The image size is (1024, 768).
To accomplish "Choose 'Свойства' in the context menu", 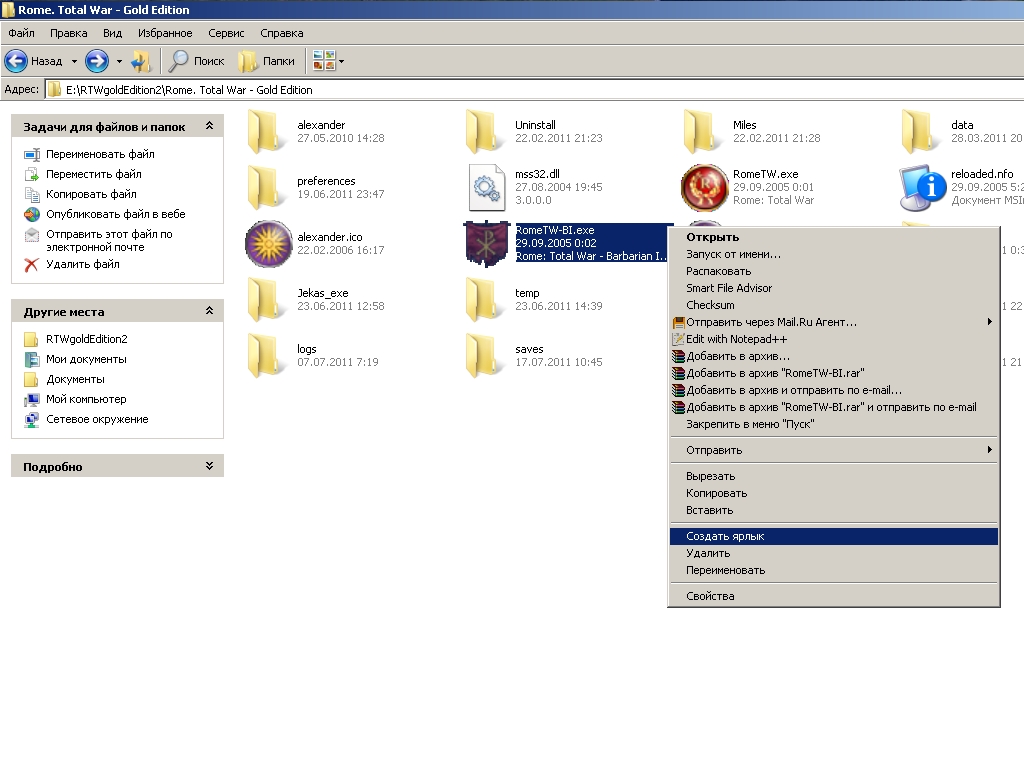I will point(710,596).
